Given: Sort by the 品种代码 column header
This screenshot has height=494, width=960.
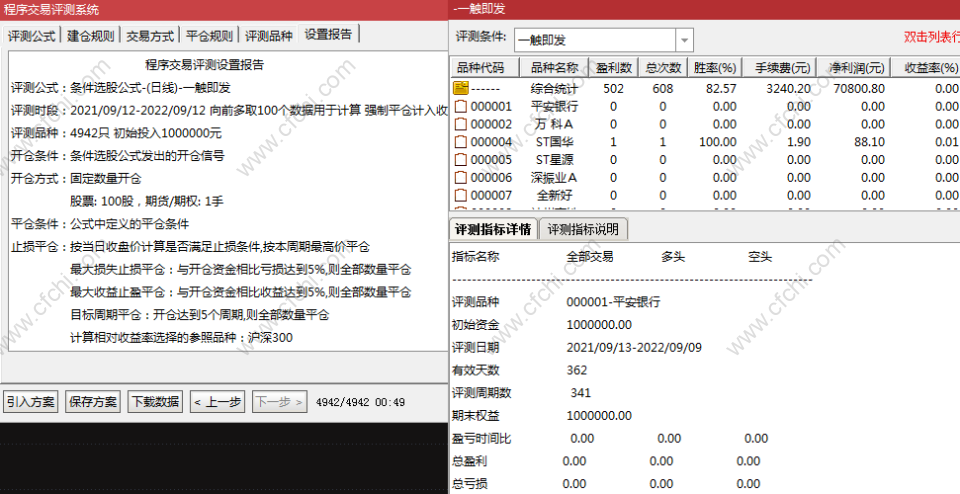Looking at the screenshot, I should (484, 67).
